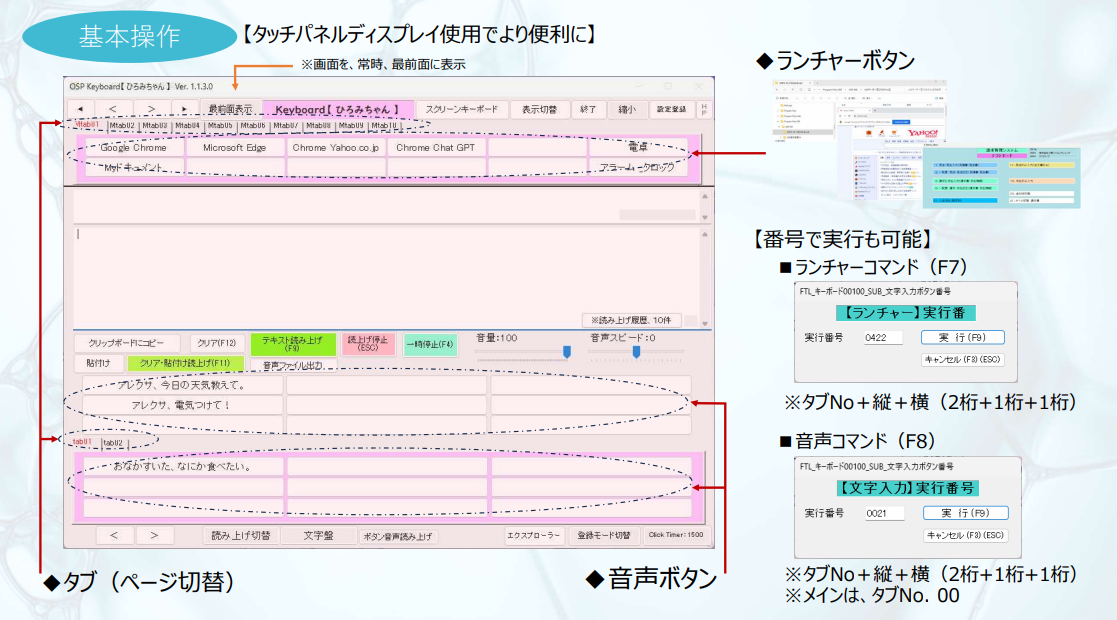The height and width of the screenshot is (620, 1117).
Task: Open the 文字盤 character board
Action: (x=318, y=536)
